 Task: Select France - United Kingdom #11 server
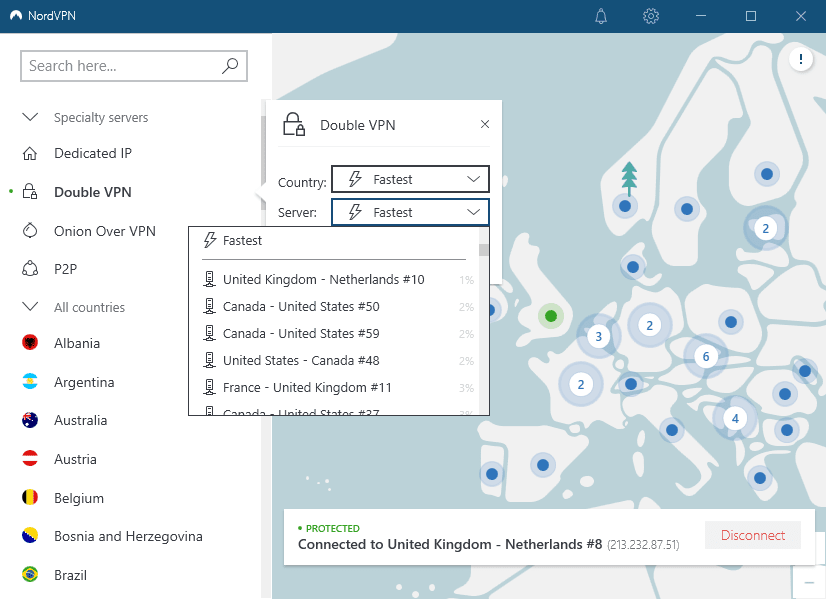333,387
